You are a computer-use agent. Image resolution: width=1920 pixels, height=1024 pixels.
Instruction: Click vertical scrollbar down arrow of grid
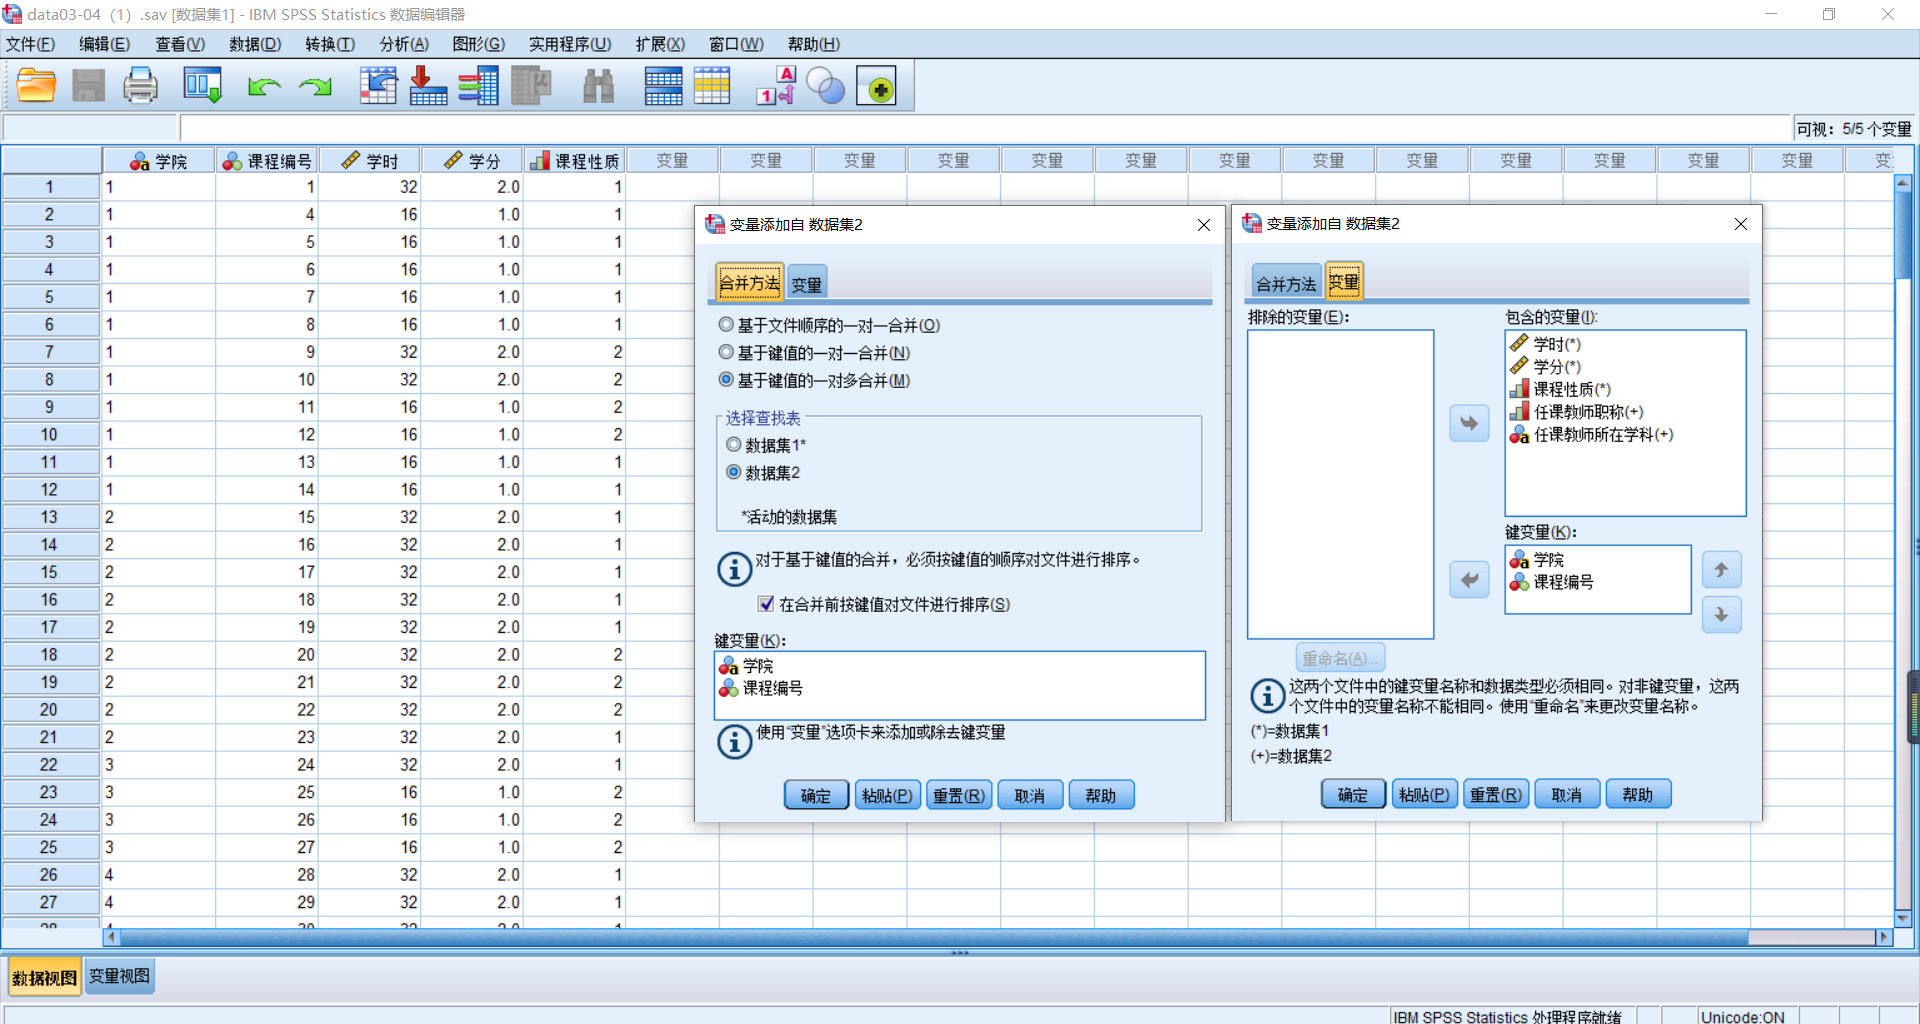coord(1903,918)
